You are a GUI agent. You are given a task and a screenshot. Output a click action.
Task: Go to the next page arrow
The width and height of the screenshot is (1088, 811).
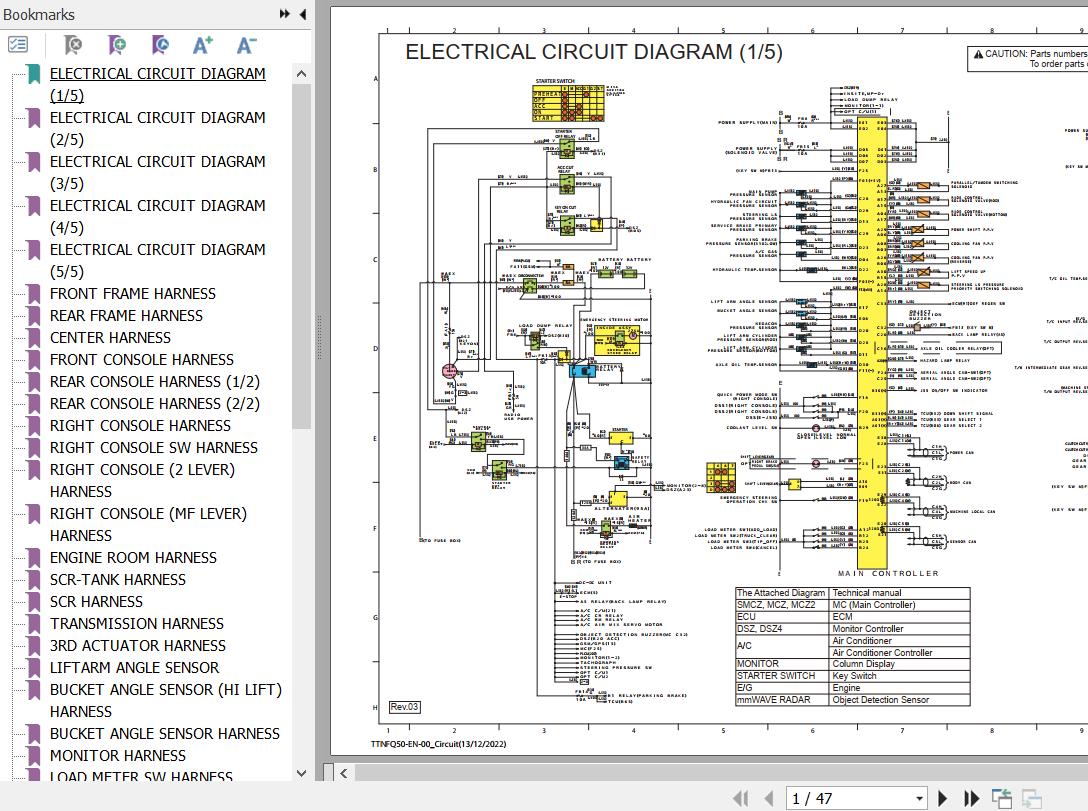point(942,799)
